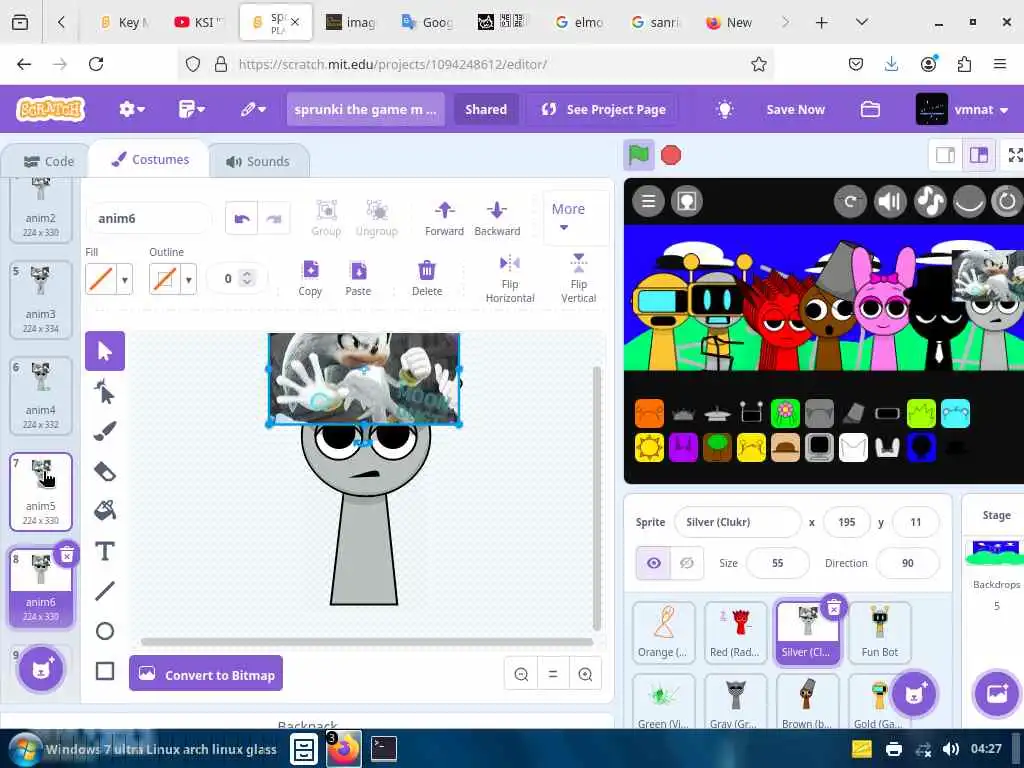This screenshot has height=768, width=1024.
Task: Select the Reshape tool
Action: click(x=104, y=392)
